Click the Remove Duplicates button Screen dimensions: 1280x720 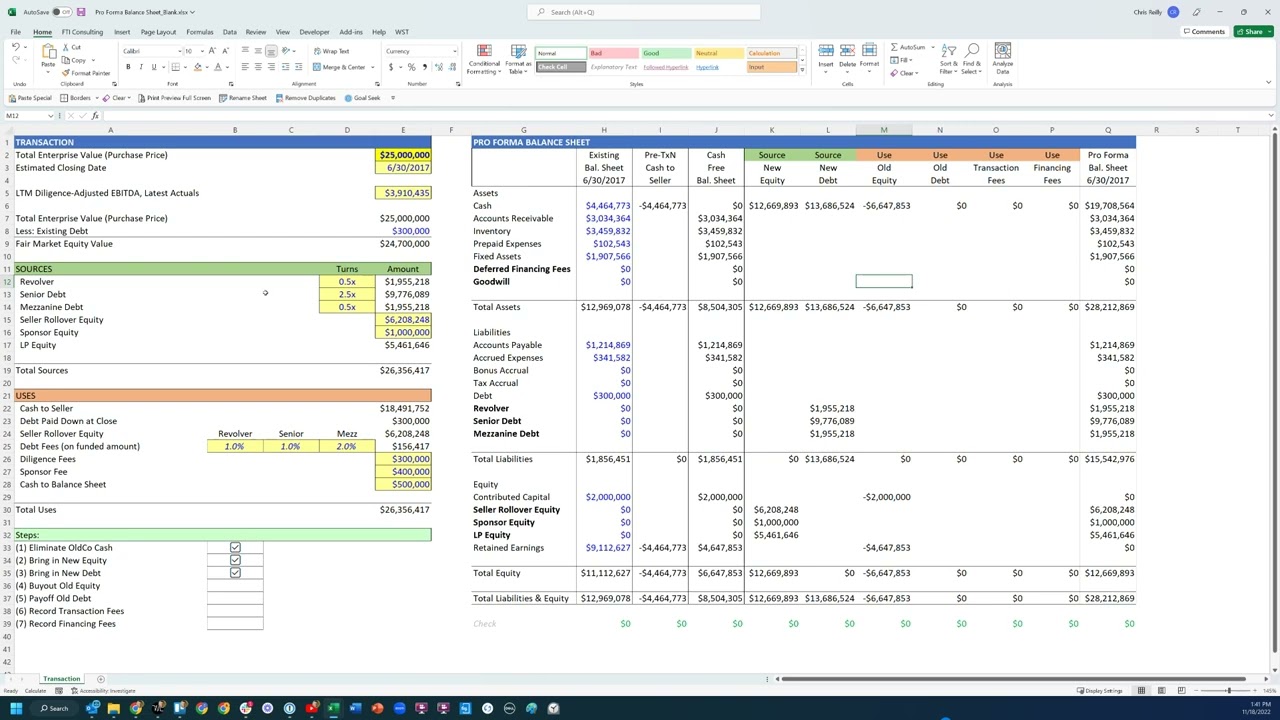point(304,98)
